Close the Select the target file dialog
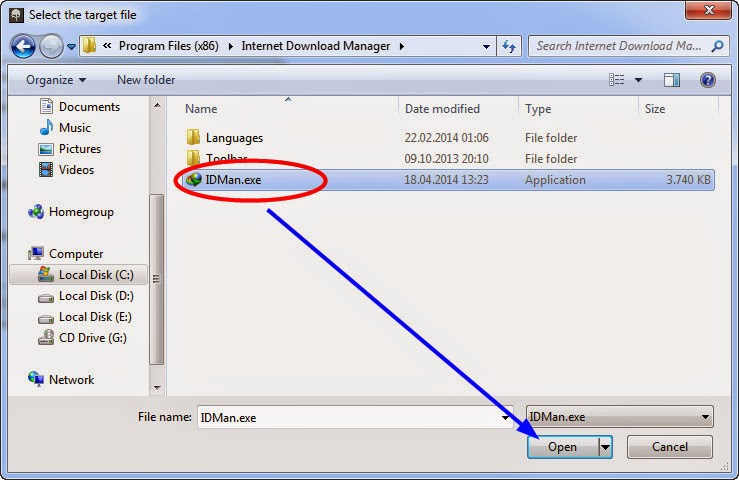 coord(708,10)
